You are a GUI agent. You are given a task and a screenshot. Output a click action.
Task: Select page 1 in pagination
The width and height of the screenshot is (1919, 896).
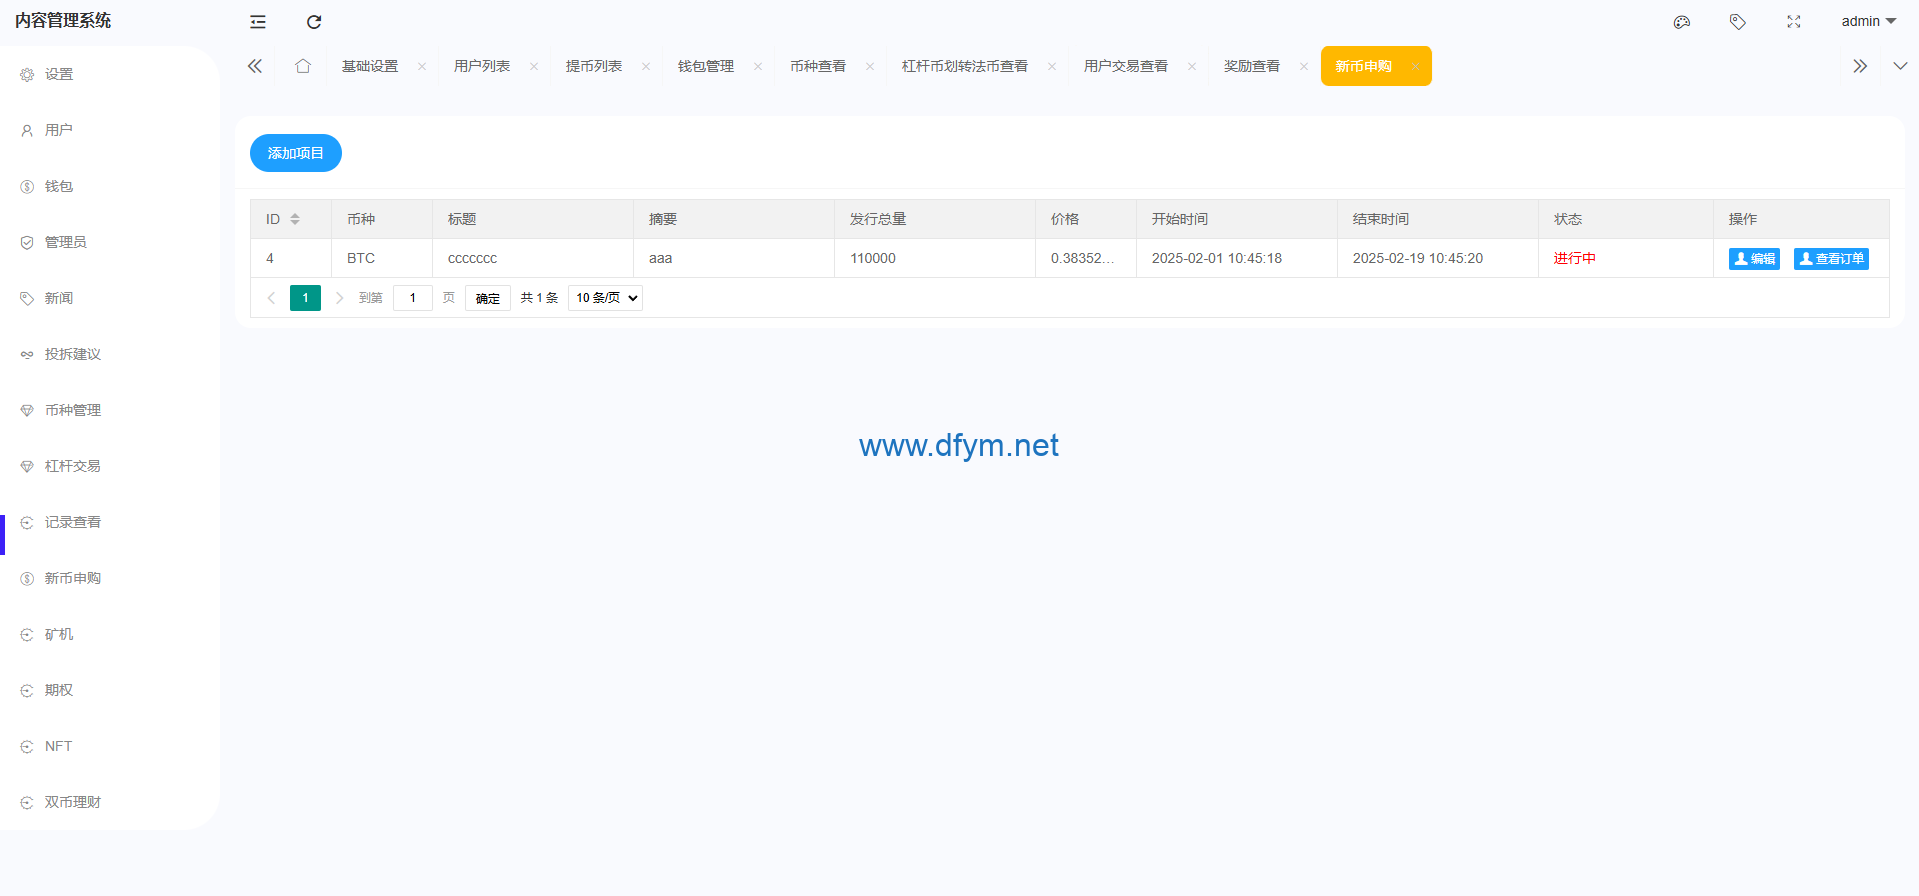pyautogui.click(x=305, y=298)
